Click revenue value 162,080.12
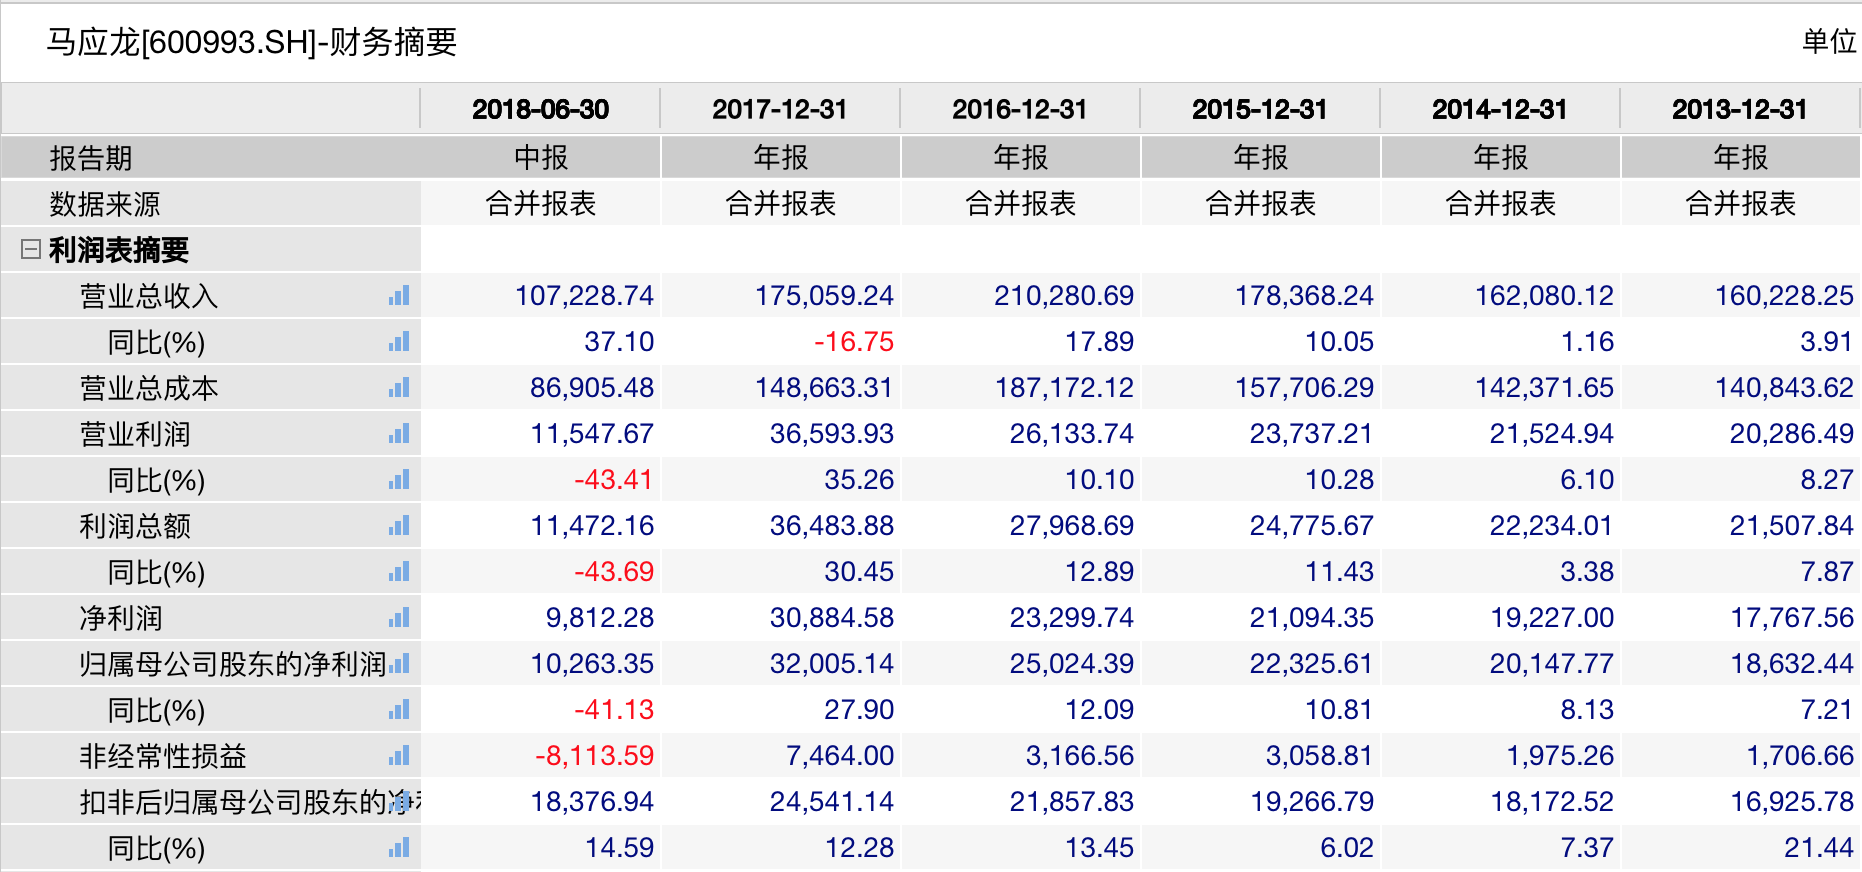This screenshot has height=872, width=1862. [1544, 296]
